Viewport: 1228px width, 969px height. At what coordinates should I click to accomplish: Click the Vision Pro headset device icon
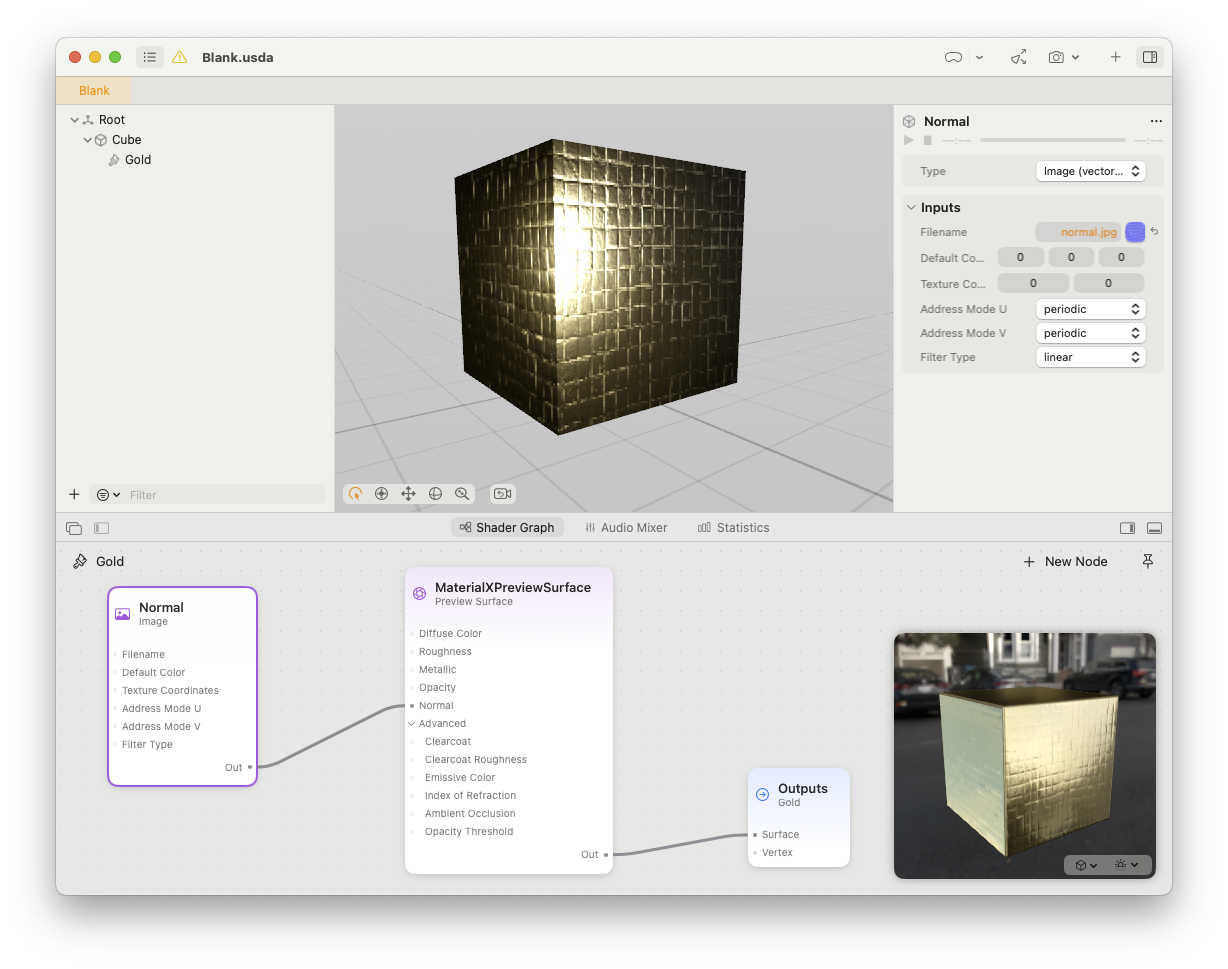click(953, 58)
